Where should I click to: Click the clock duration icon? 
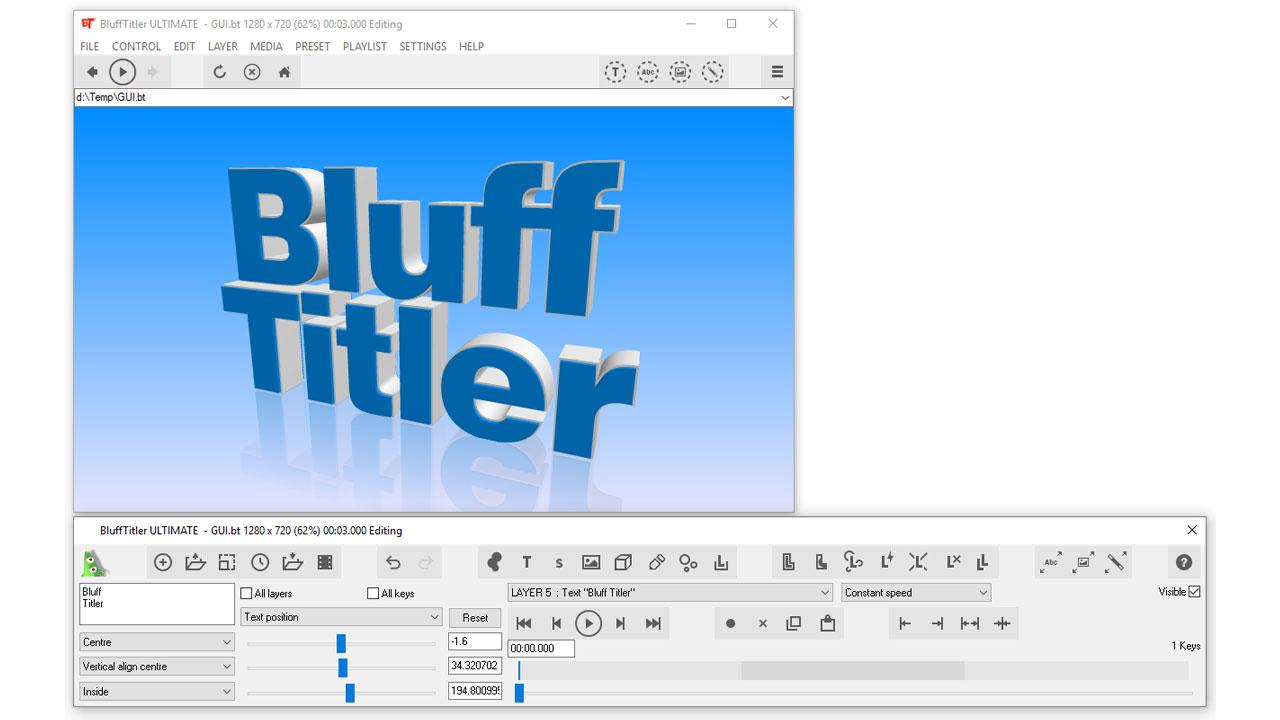260,562
